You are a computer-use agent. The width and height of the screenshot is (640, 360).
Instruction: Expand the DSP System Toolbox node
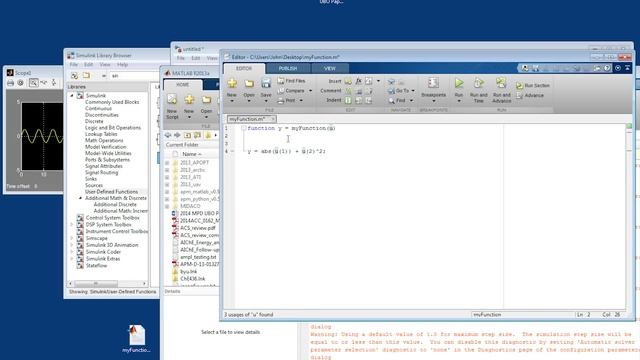(x=72, y=225)
